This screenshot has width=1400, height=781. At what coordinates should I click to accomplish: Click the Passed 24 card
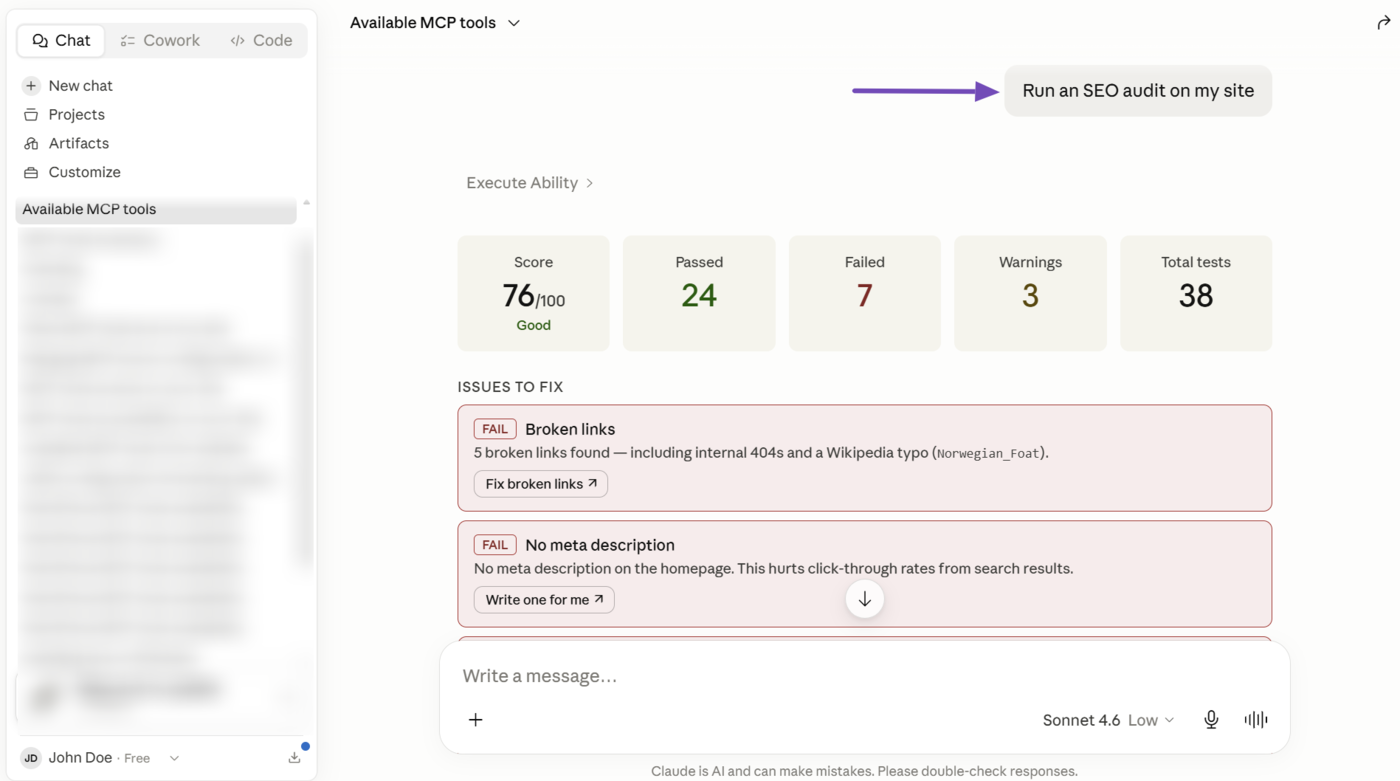coord(699,293)
